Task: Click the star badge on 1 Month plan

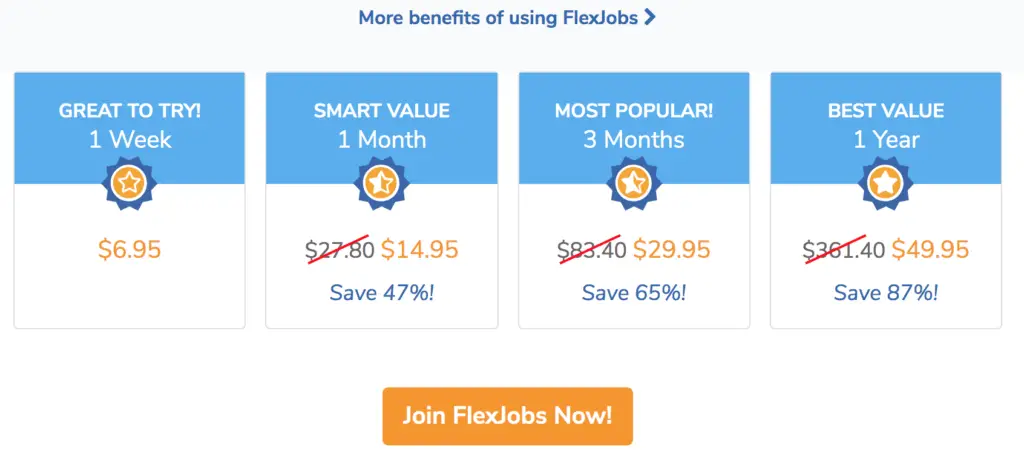Action: pyautogui.click(x=381, y=183)
